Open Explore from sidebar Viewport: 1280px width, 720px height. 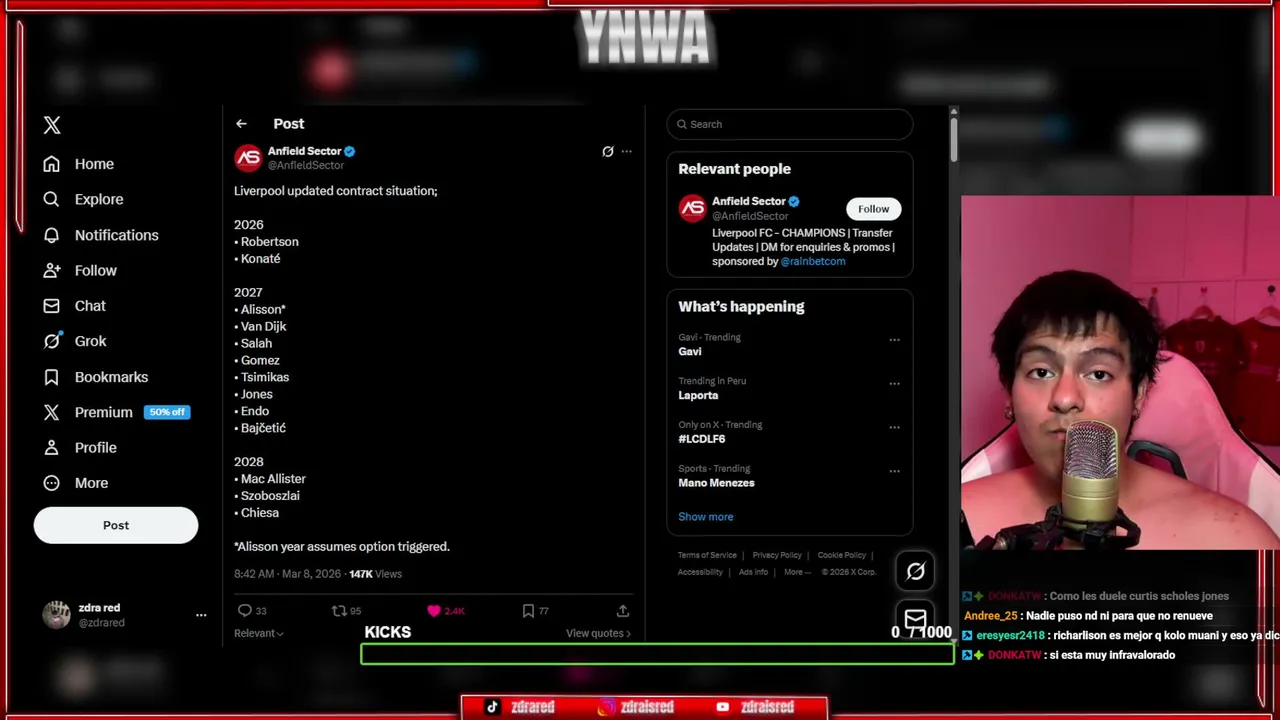[x=83, y=199]
